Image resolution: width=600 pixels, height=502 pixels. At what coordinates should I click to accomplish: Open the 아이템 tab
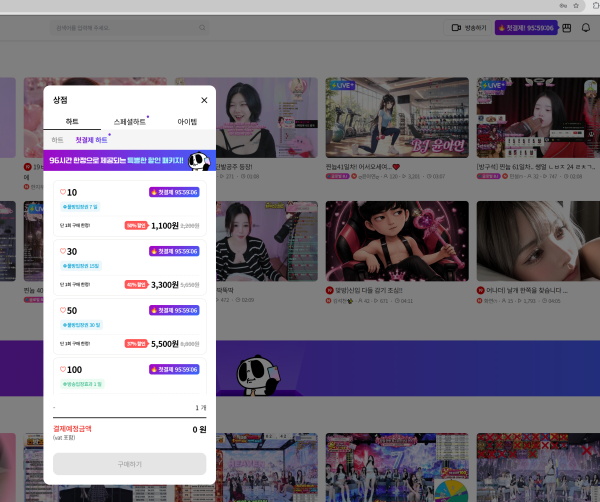[187, 121]
